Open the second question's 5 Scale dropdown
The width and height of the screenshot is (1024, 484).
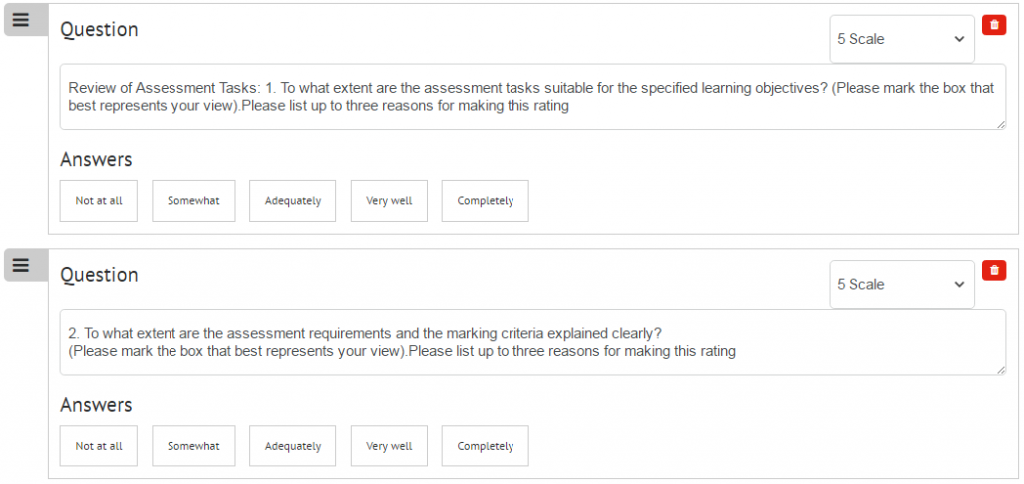[x=902, y=285]
